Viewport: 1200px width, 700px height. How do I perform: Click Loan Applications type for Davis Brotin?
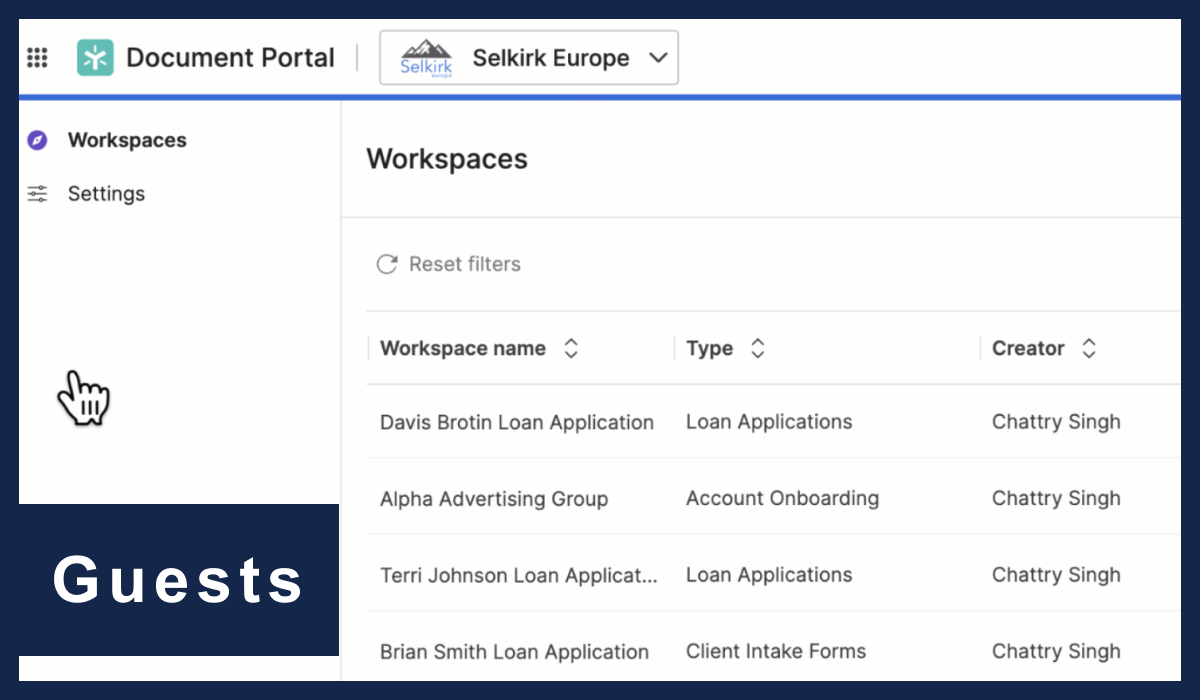point(768,421)
